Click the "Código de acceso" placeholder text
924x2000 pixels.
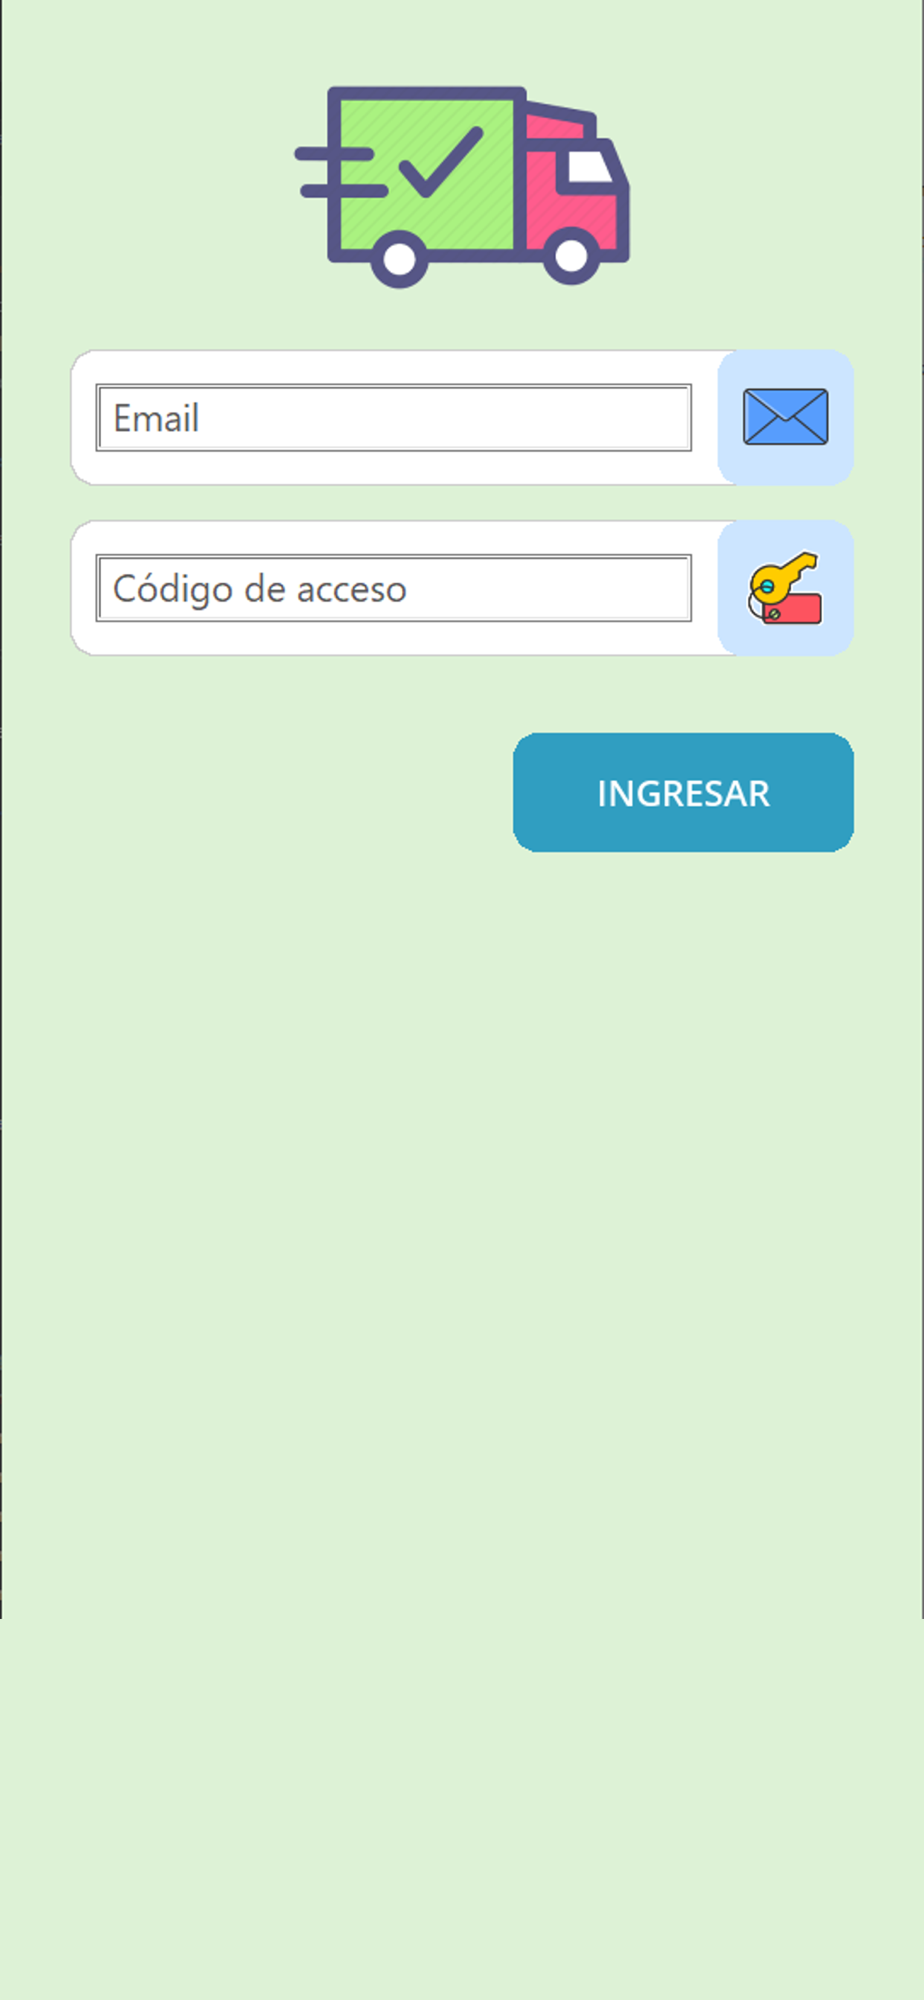coord(260,589)
